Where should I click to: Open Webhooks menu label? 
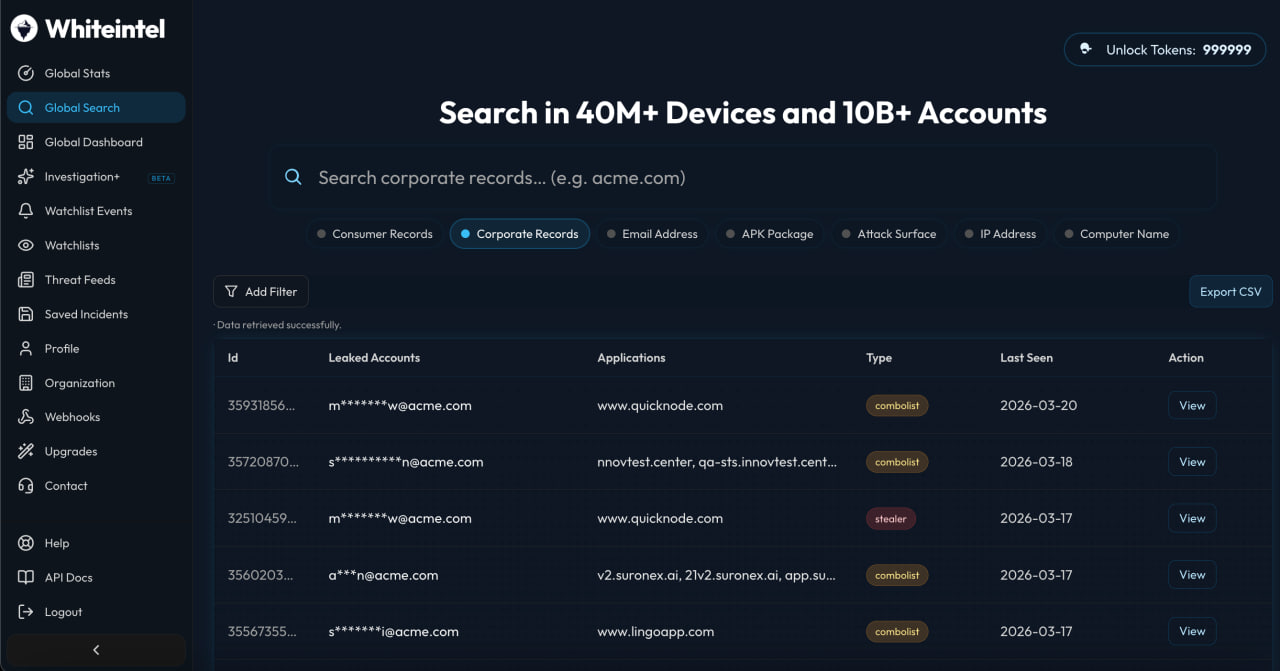pos(72,417)
